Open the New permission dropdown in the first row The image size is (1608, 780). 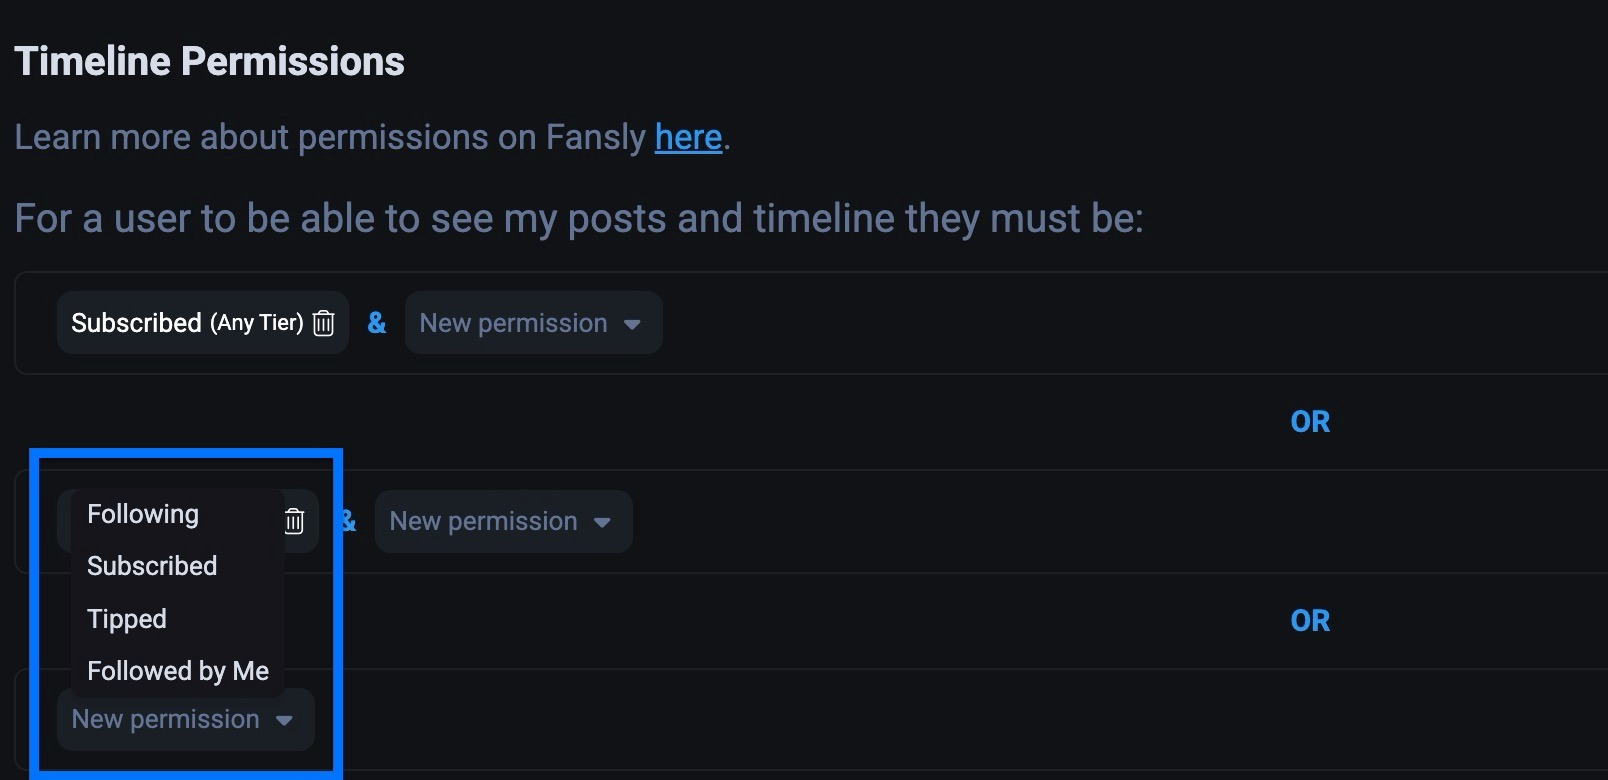(533, 322)
